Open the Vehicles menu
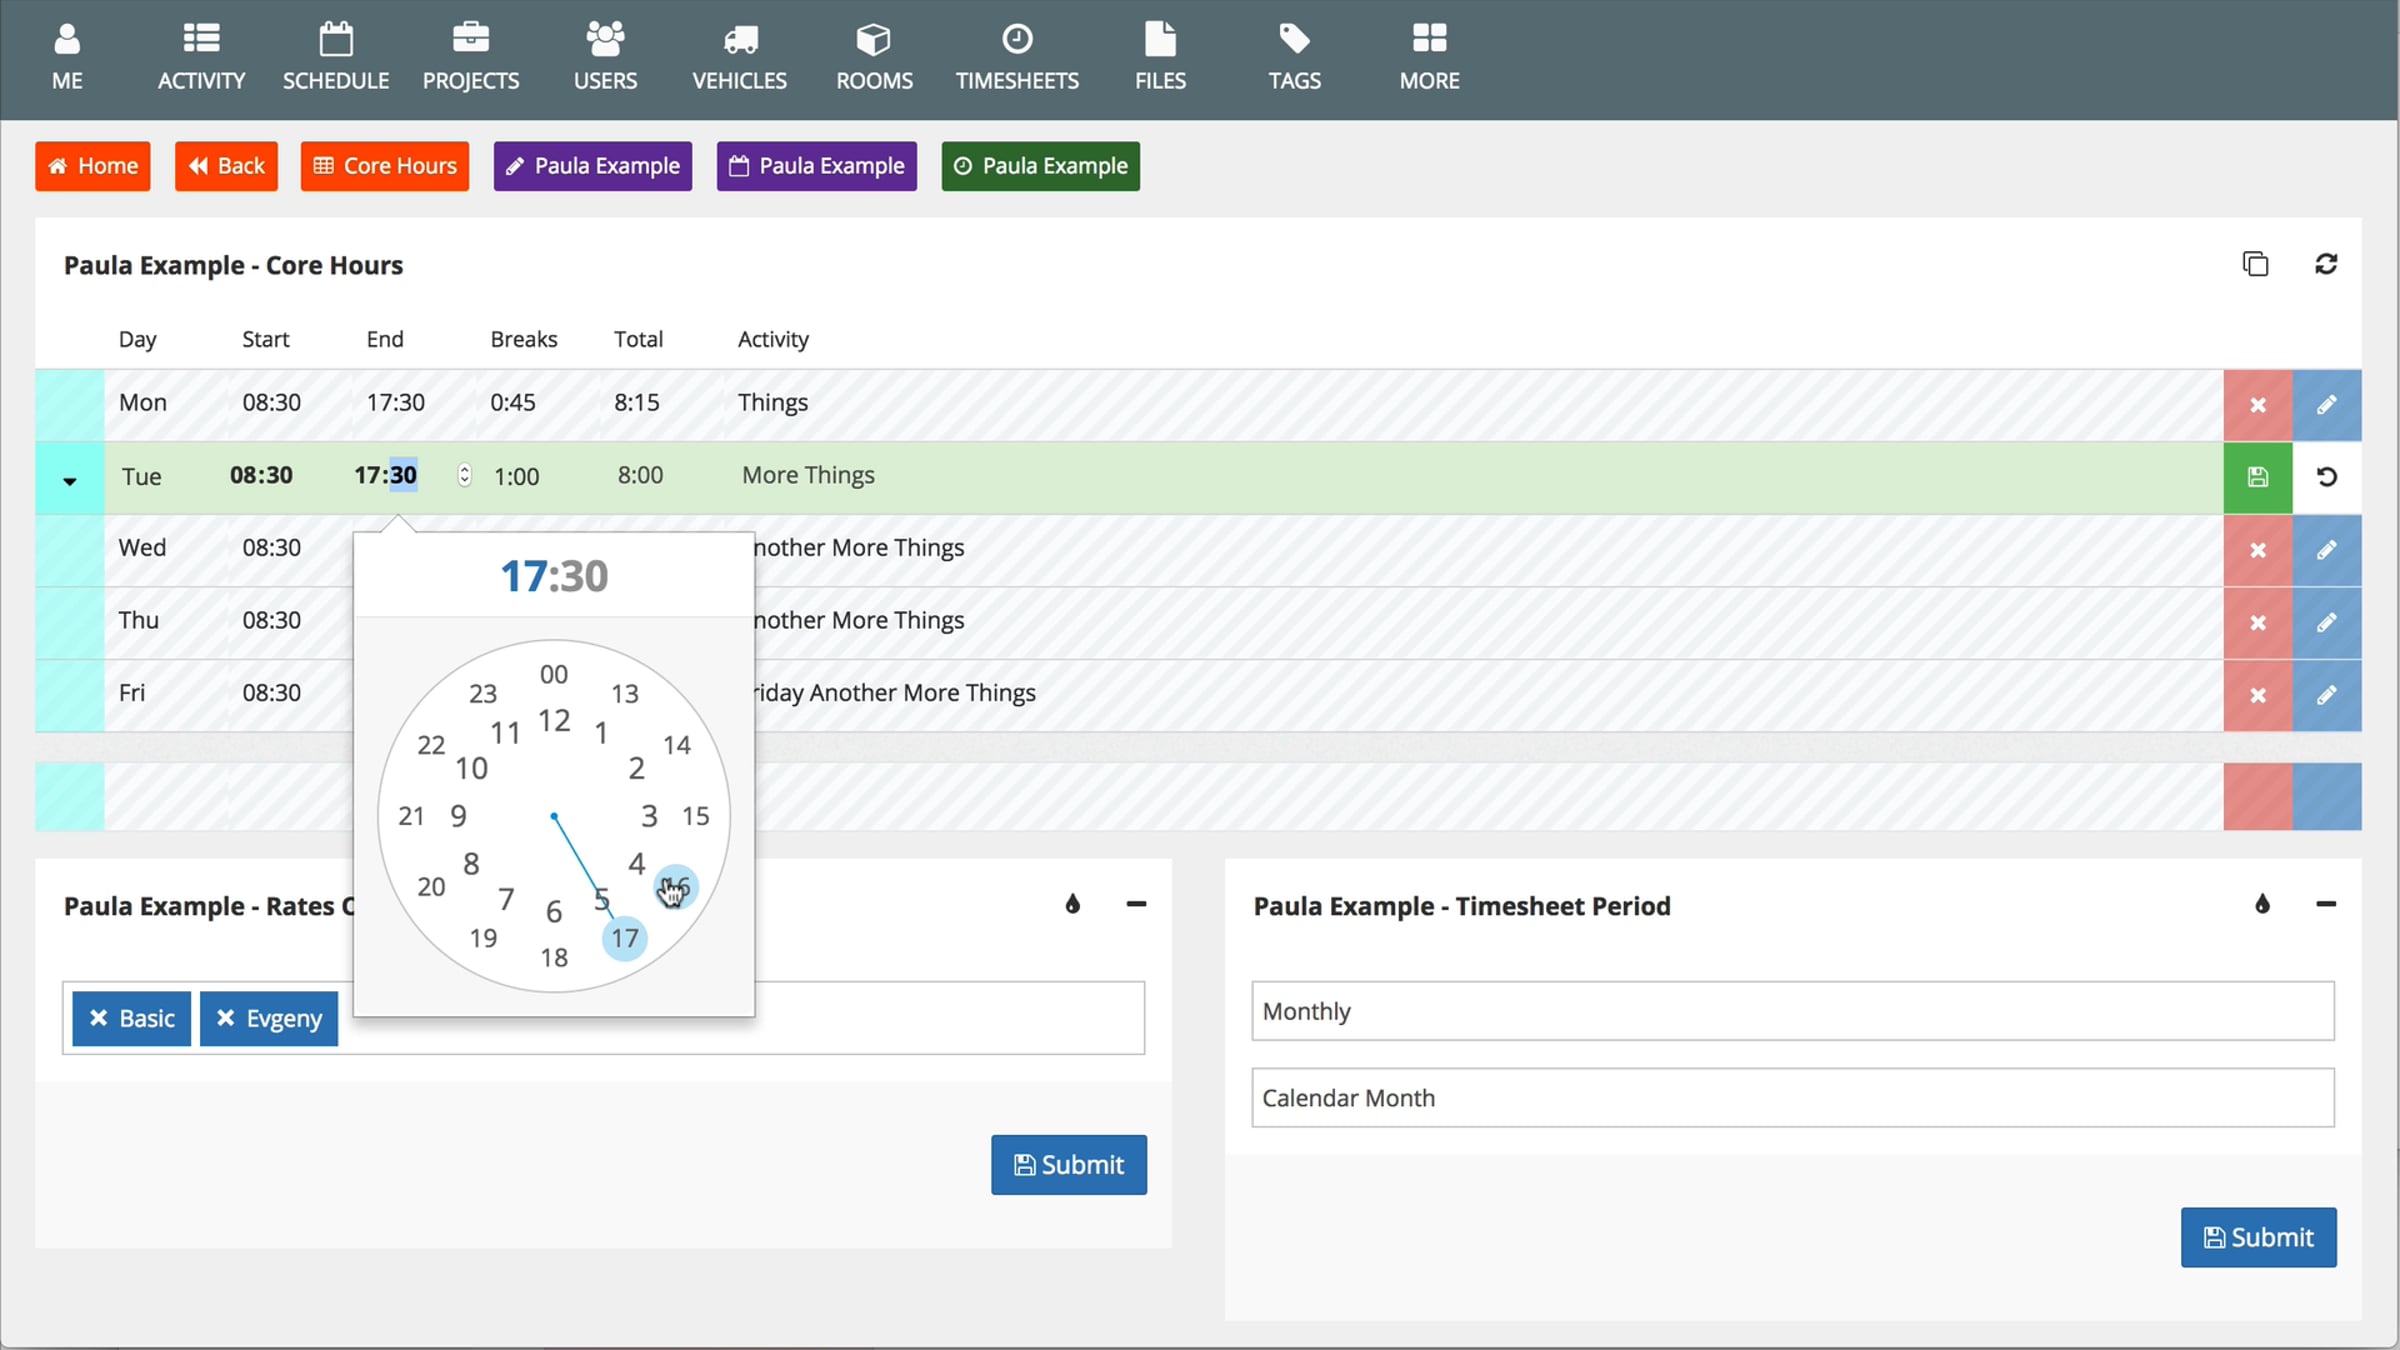Screen dimensions: 2400x1350 point(739,58)
